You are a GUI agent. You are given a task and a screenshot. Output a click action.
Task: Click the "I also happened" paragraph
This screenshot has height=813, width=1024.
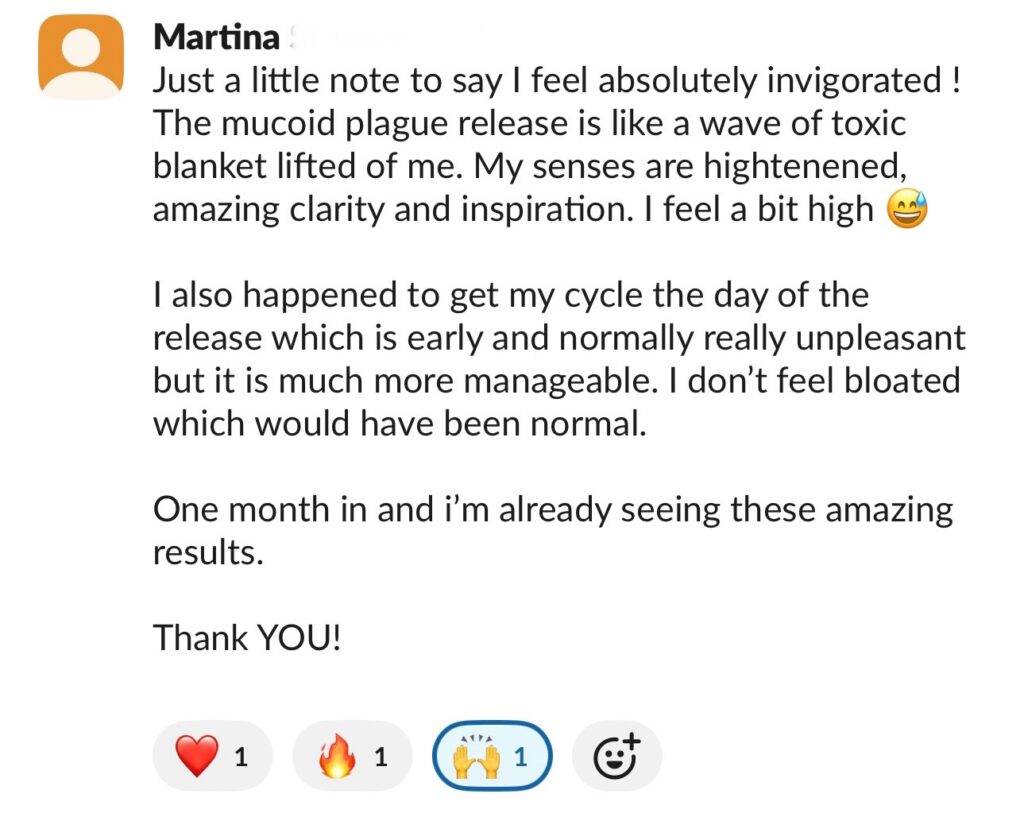pyautogui.click(x=558, y=359)
